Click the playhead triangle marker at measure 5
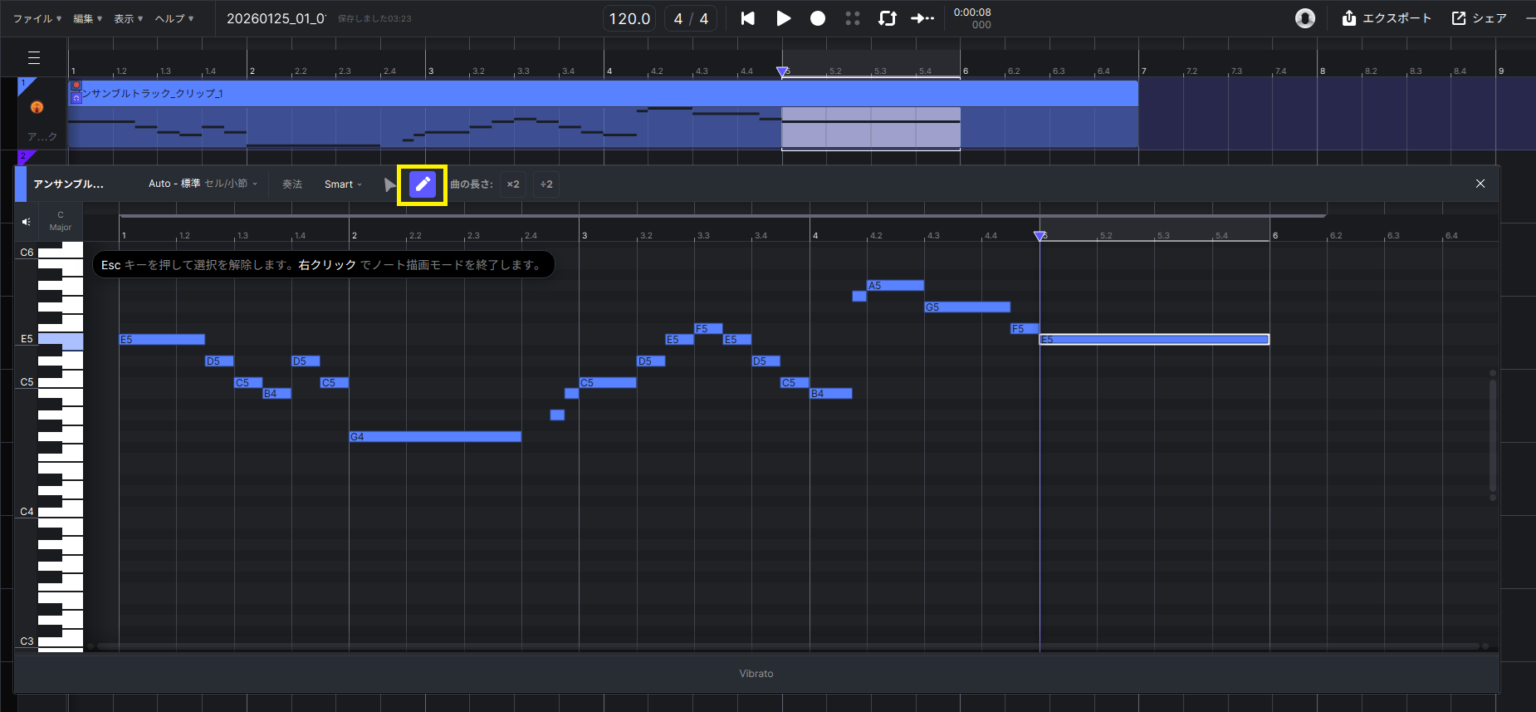The height and width of the screenshot is (712, 1536). 1040,235
